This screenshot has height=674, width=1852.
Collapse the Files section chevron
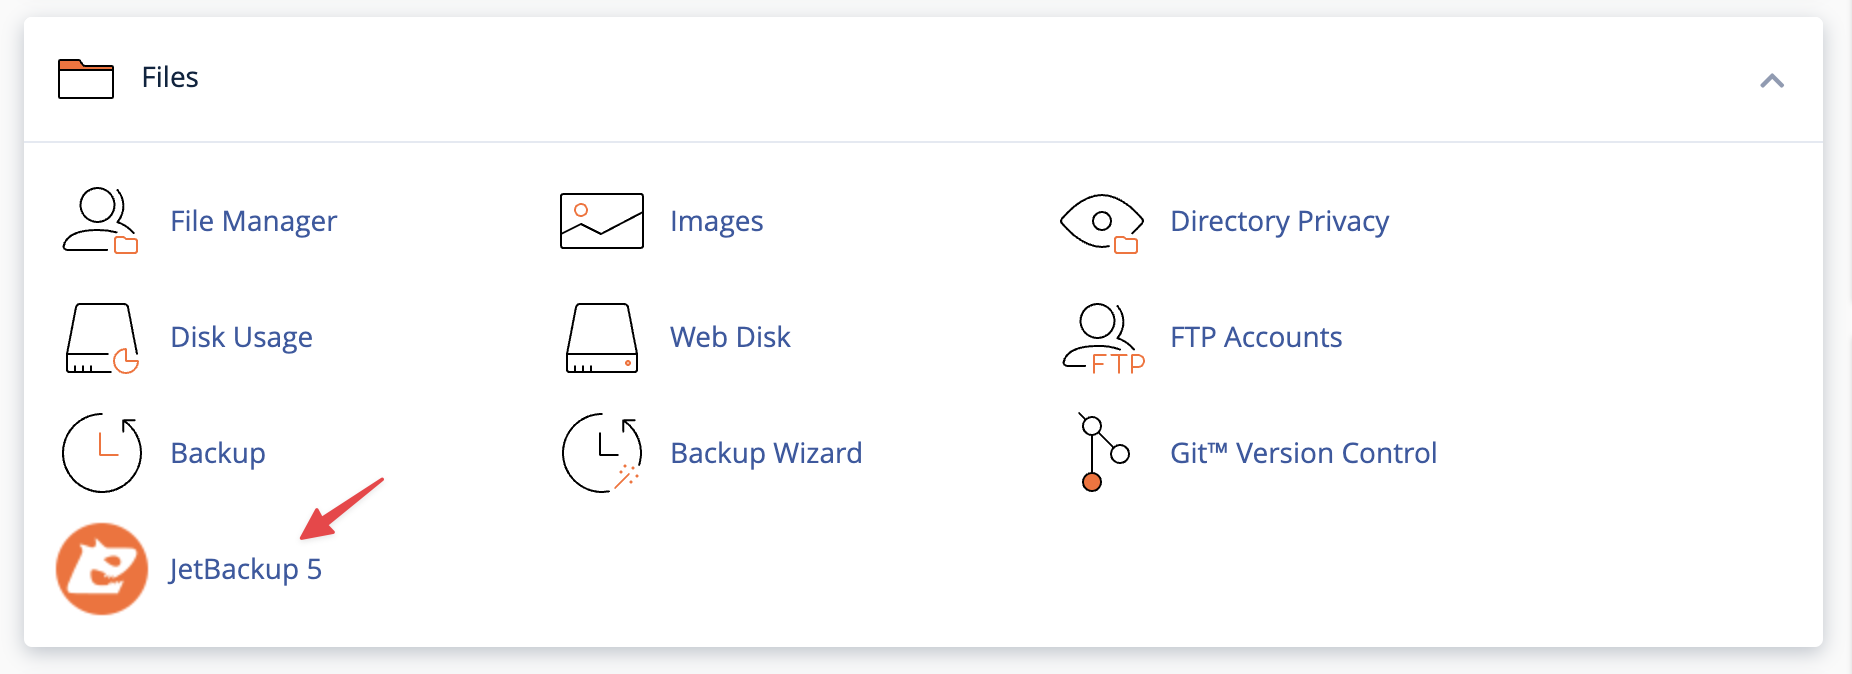1772,80
